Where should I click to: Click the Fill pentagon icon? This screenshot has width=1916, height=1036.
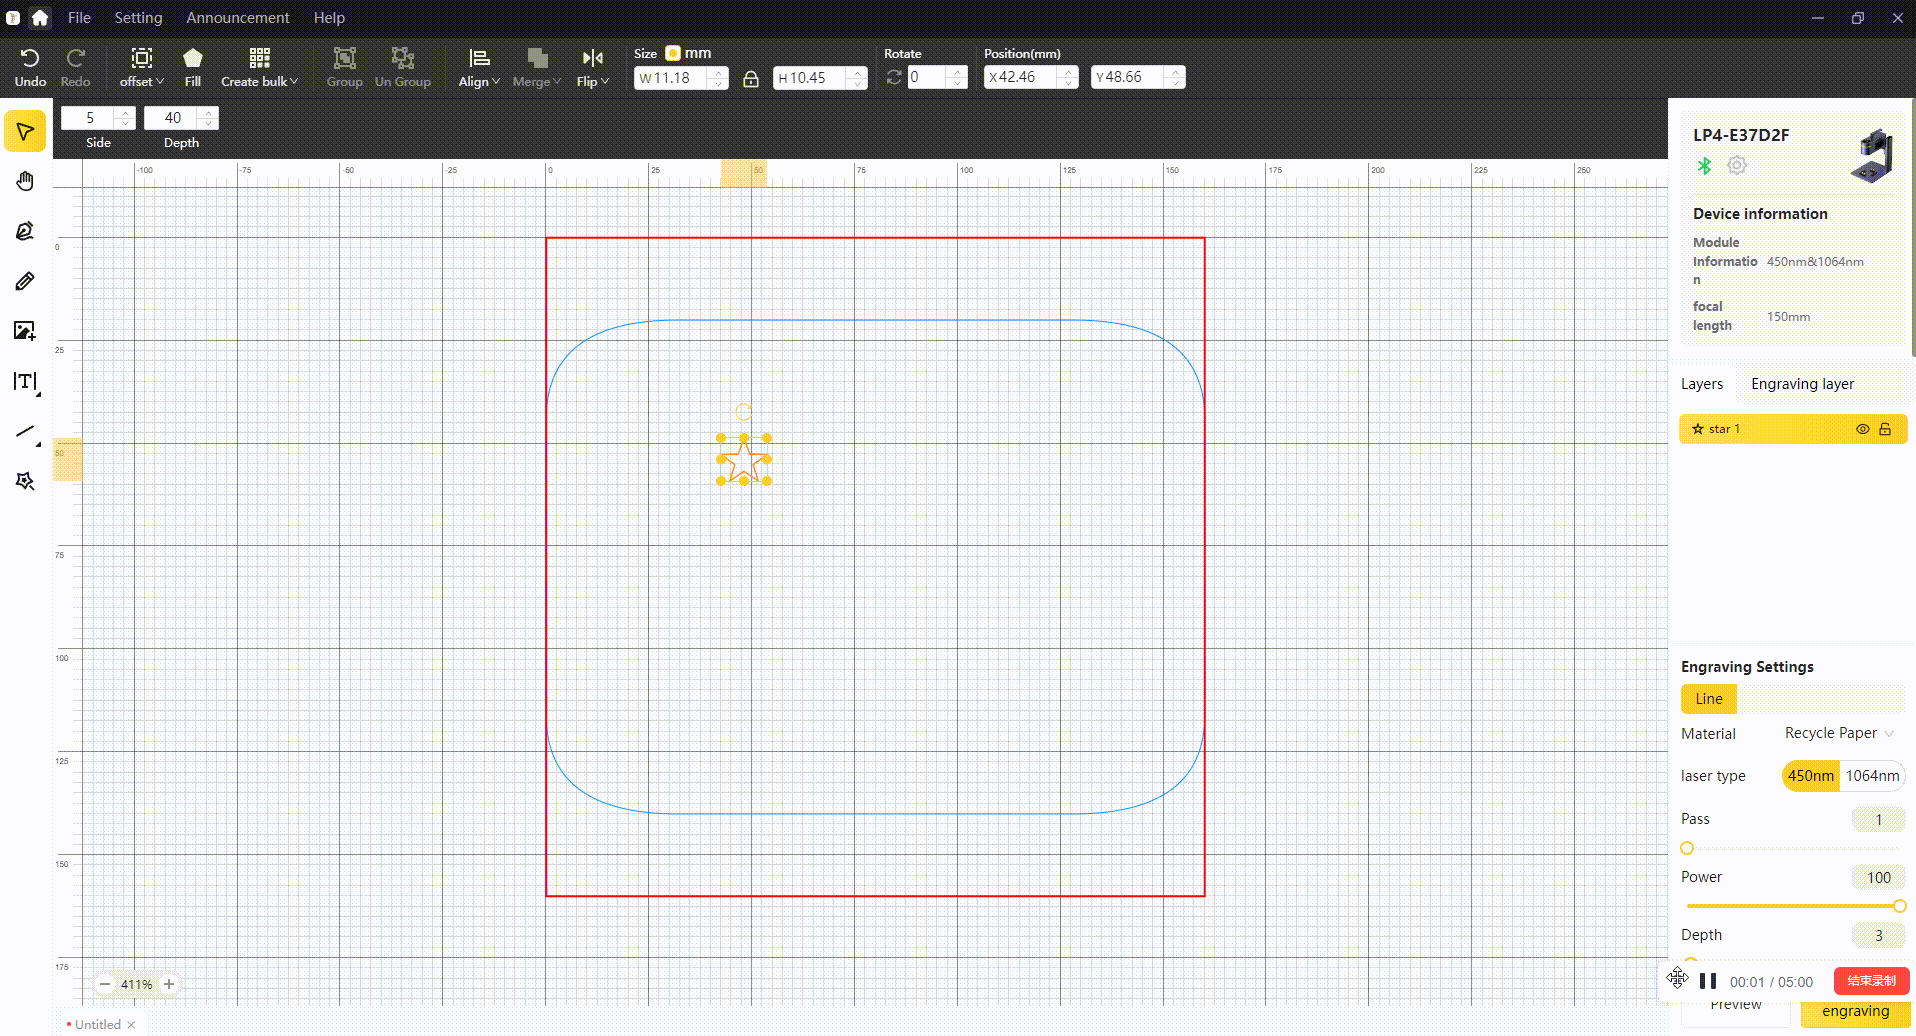(193, 58)
